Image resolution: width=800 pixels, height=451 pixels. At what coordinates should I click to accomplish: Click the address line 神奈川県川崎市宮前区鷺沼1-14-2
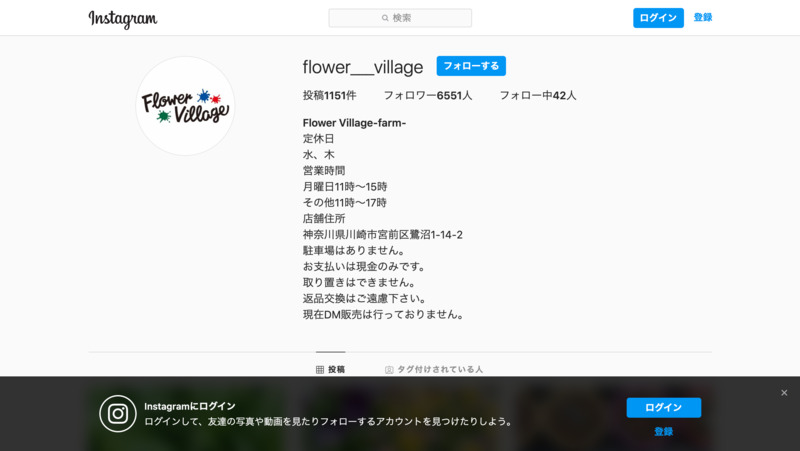coord(383,235)
